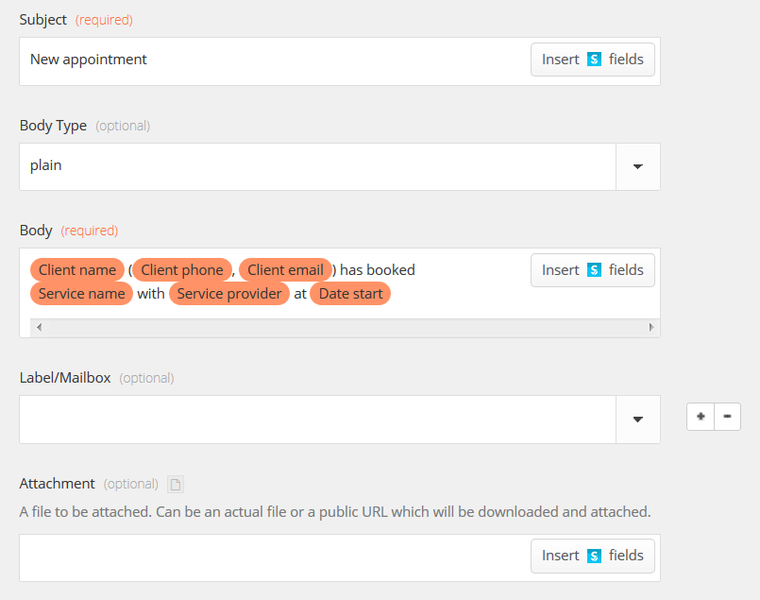Click the Body scrollbar right arrow
Image resolution: width=760 pixels, height=600 pixels.
point(652,328)
